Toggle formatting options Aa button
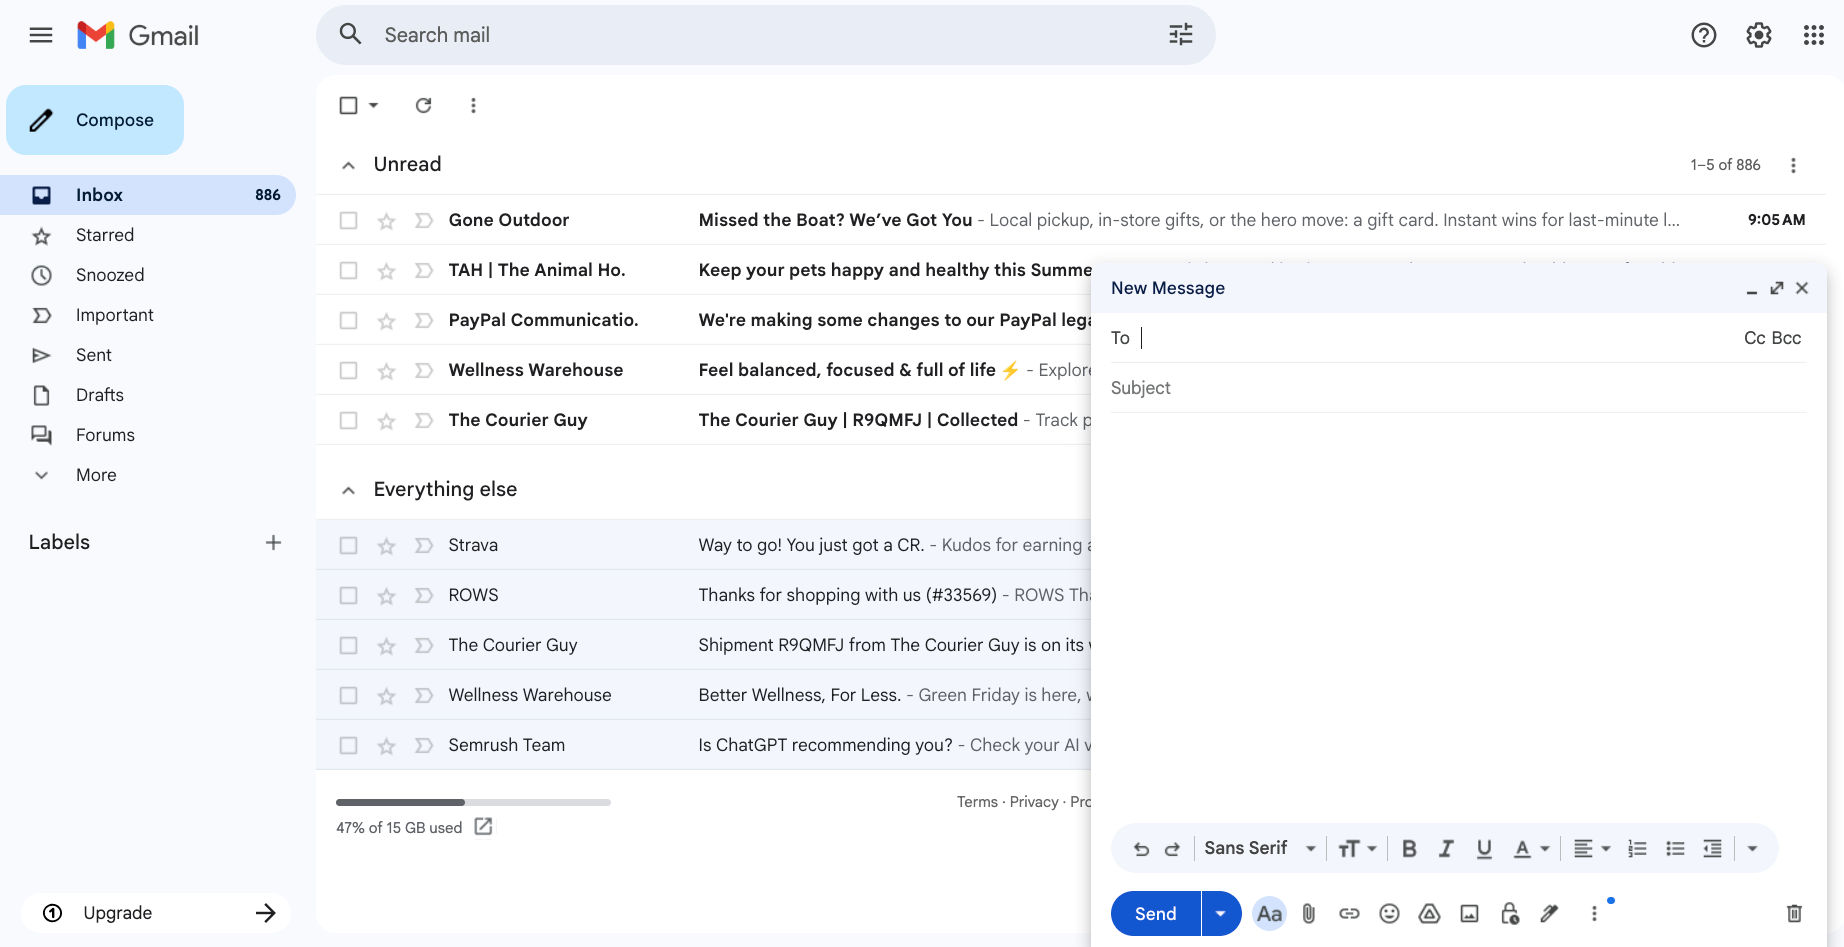1844x947 pixels. coord(1269,913)
